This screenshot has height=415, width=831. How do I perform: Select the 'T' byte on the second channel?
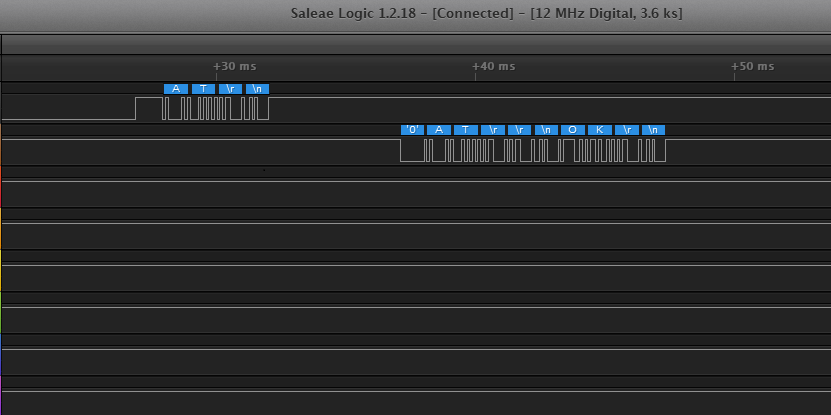coord(466,130)
